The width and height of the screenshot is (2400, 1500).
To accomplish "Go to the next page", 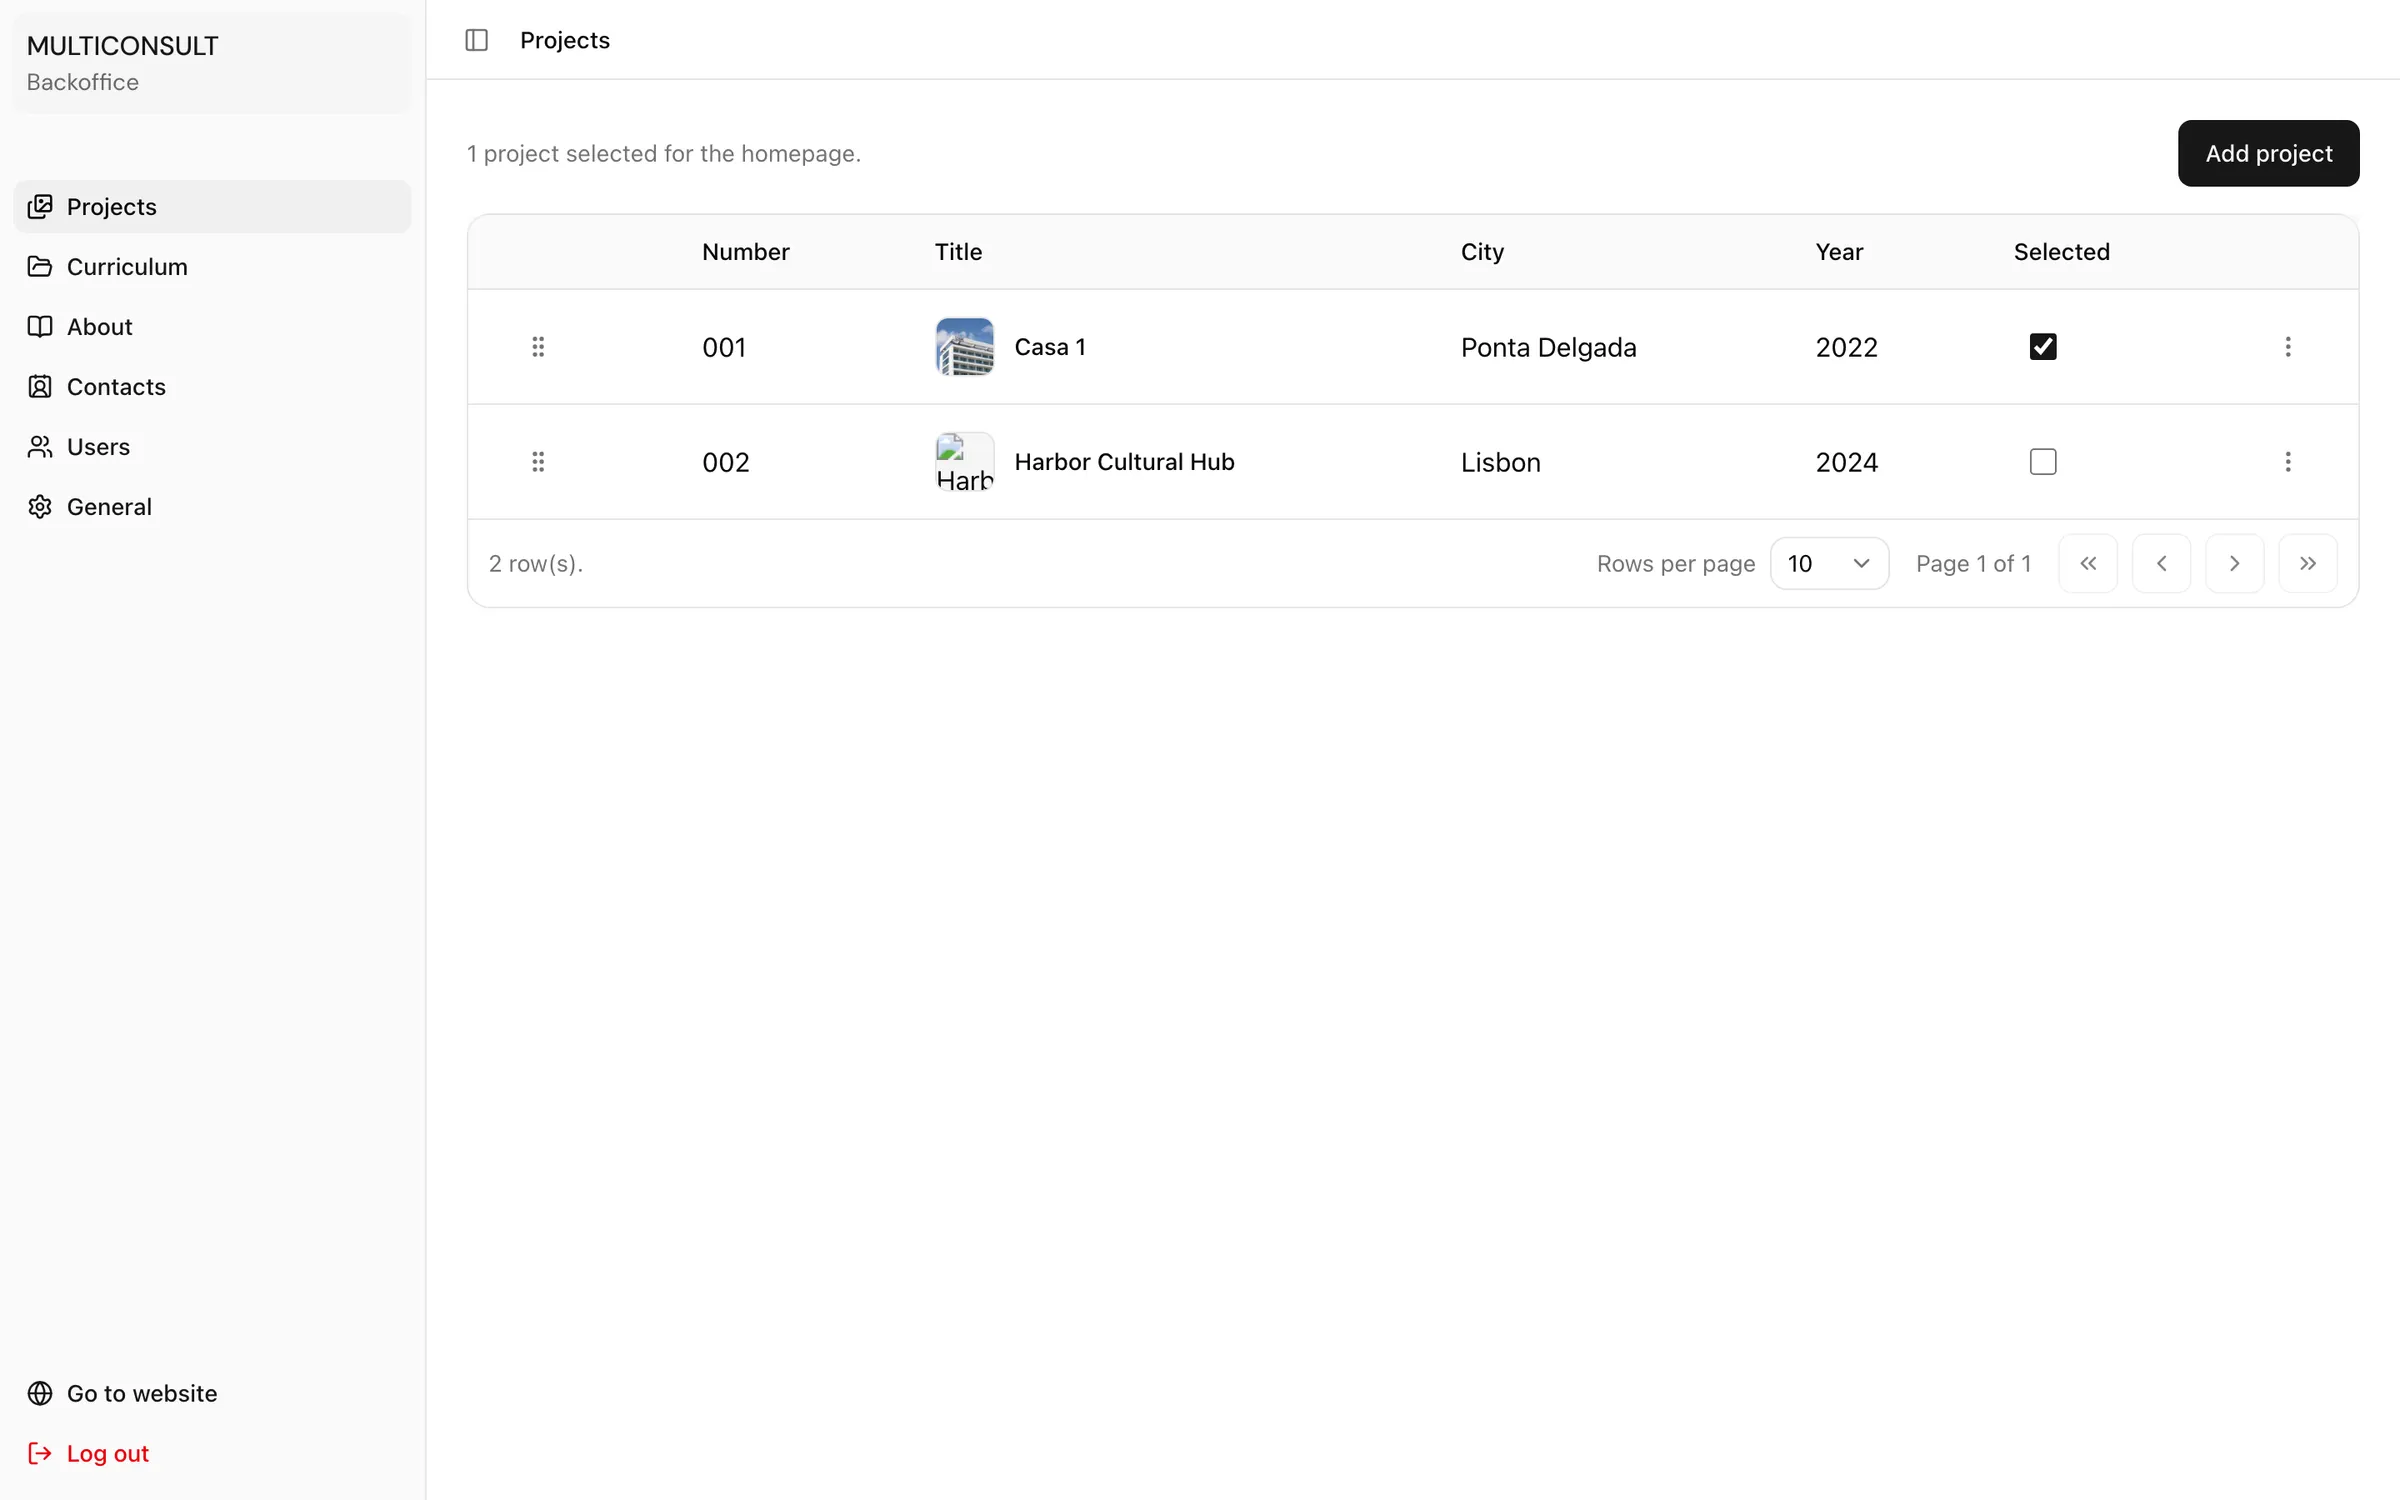I will click(2234, 564).
